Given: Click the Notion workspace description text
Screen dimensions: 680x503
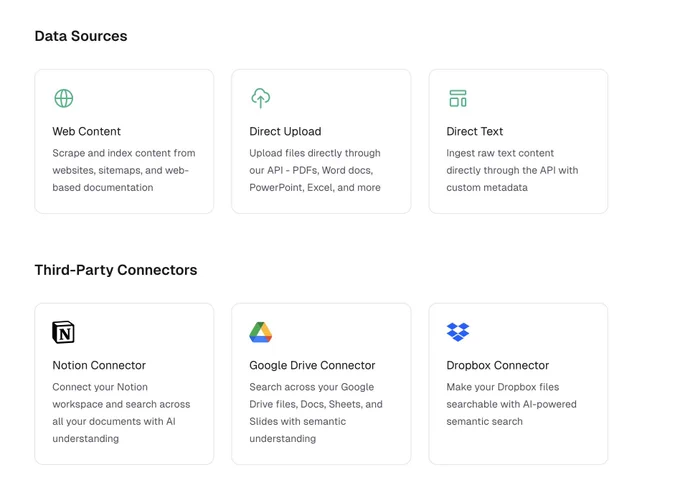Looking at the screenshot, I should pos(121,413).
